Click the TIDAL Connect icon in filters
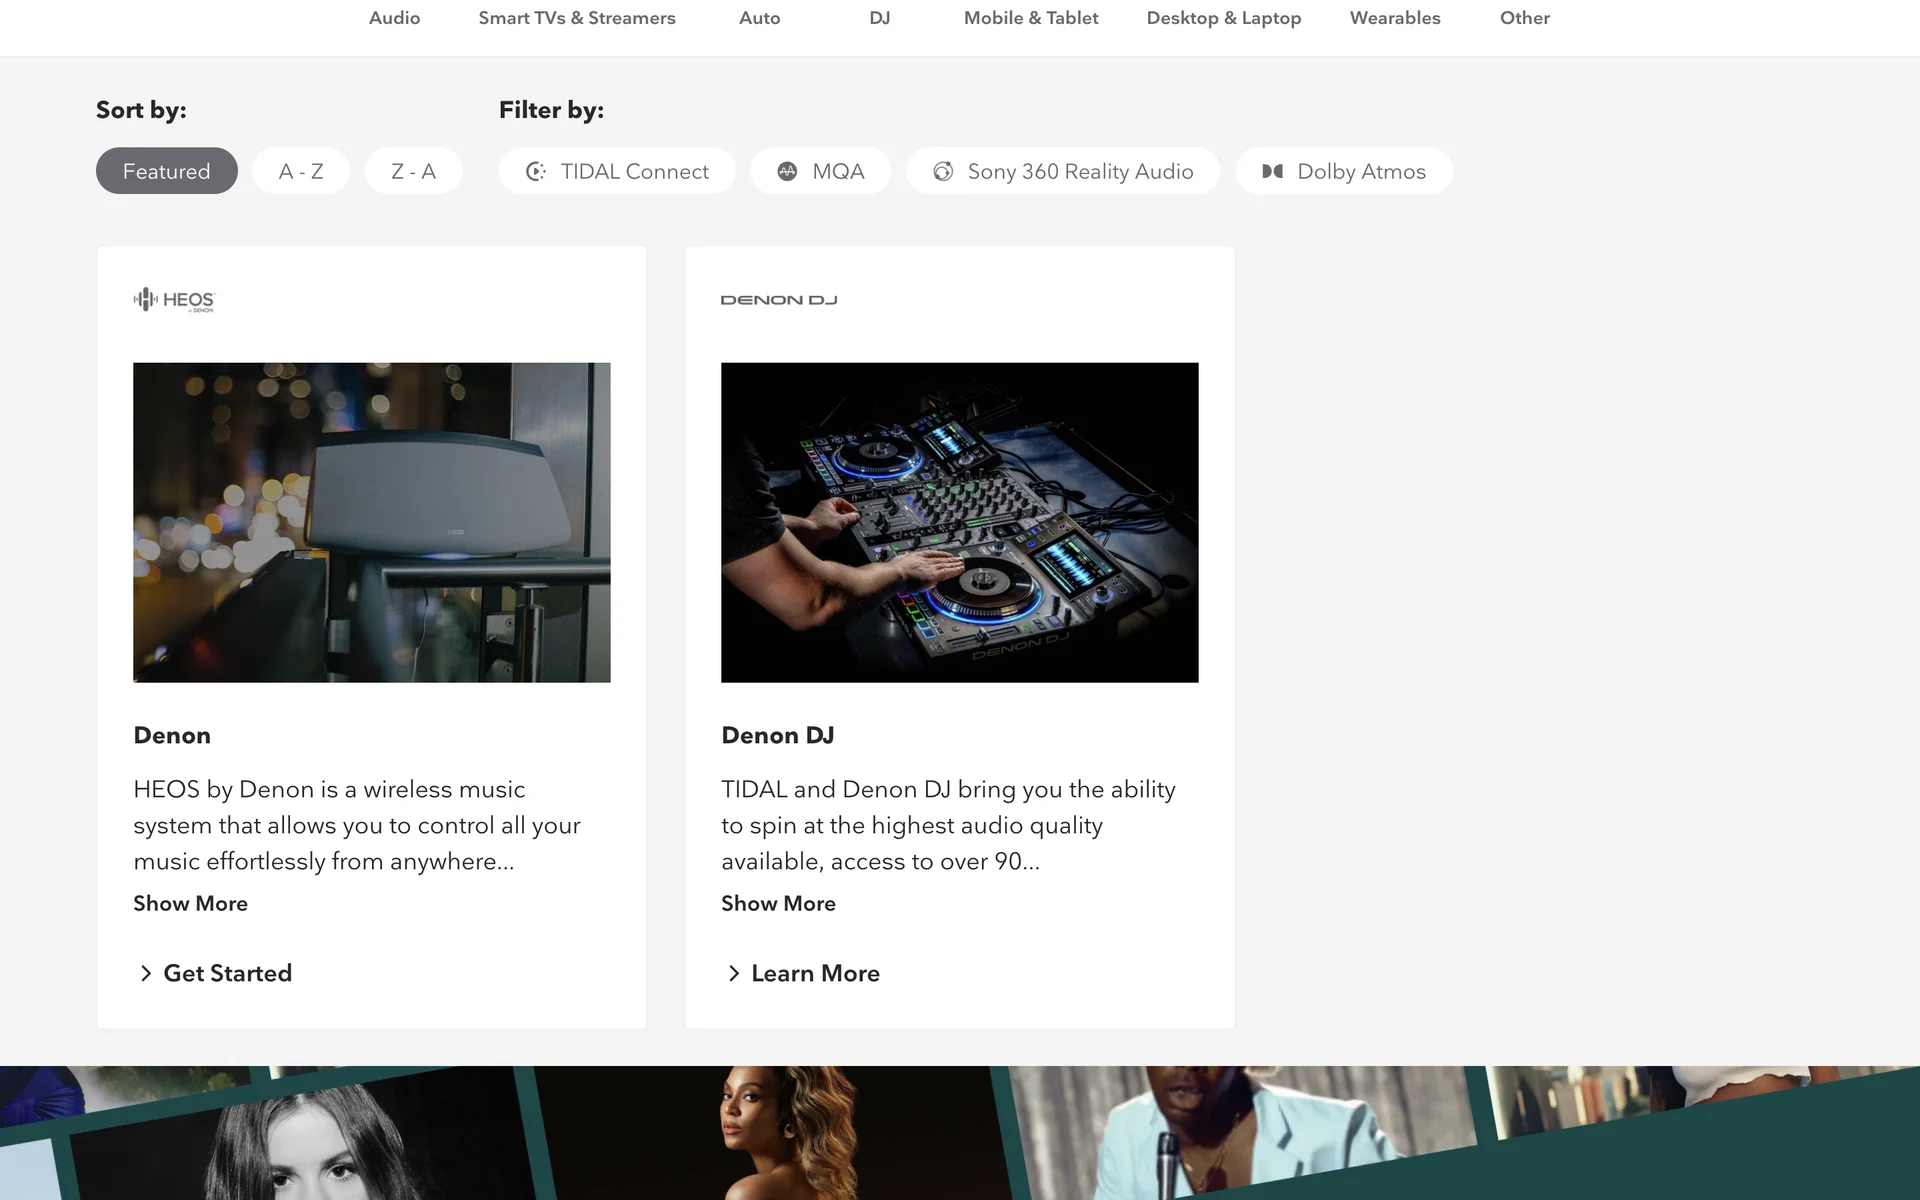The width and height of the screenshot is (1920, 1200). (536, 171)
